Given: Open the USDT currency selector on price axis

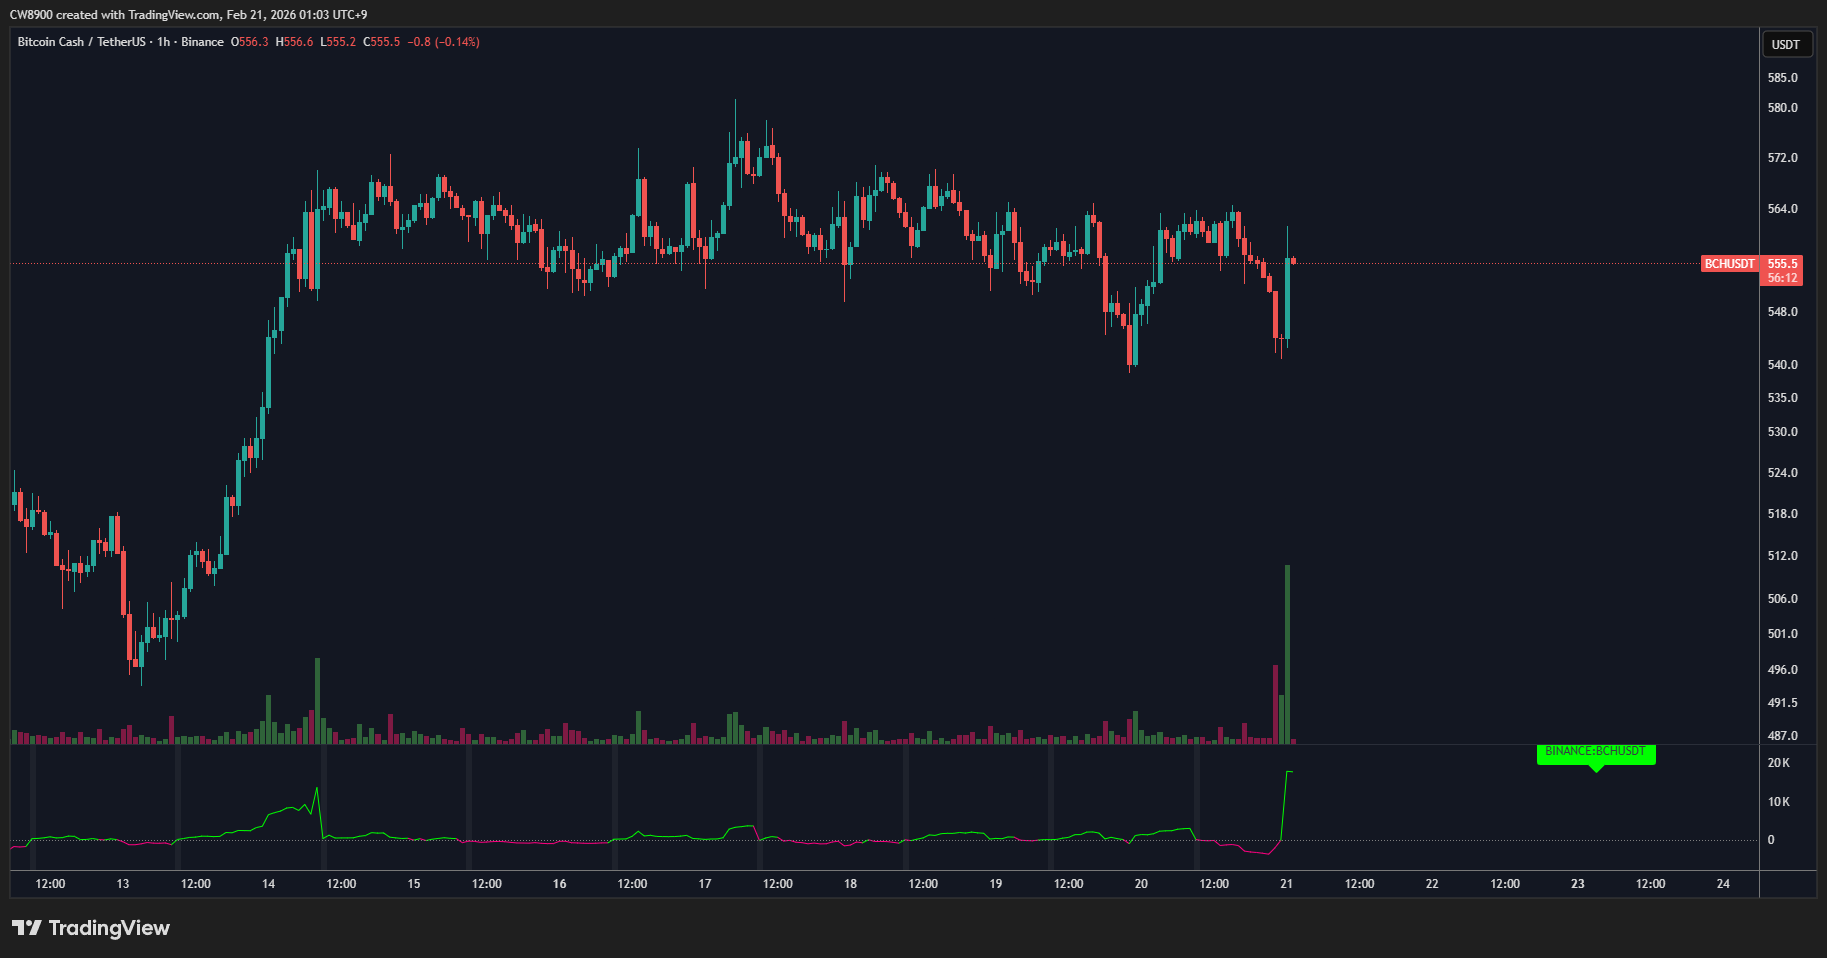Looking at the screenshot, I should tap(1786, 44).
